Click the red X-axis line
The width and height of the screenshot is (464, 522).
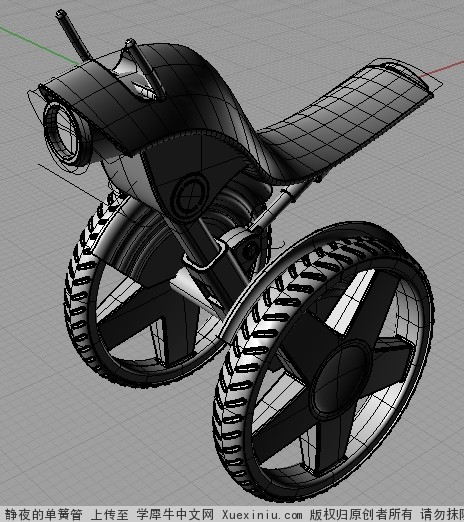coord(442,69)
